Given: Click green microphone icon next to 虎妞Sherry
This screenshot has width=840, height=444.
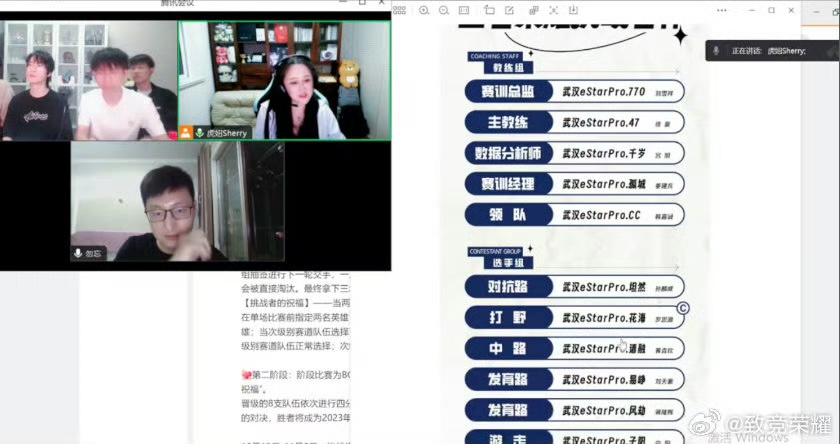Looking at the screenshot, I should 200,132.
